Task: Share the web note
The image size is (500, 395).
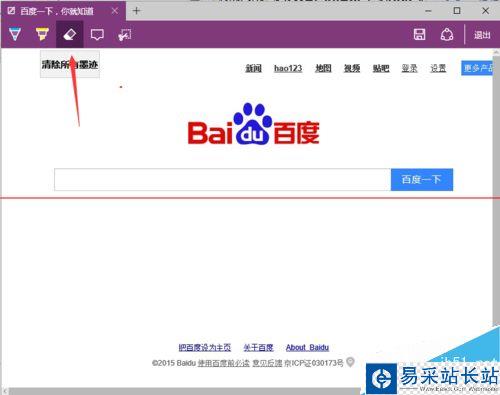Action: (x=447, y=34)
